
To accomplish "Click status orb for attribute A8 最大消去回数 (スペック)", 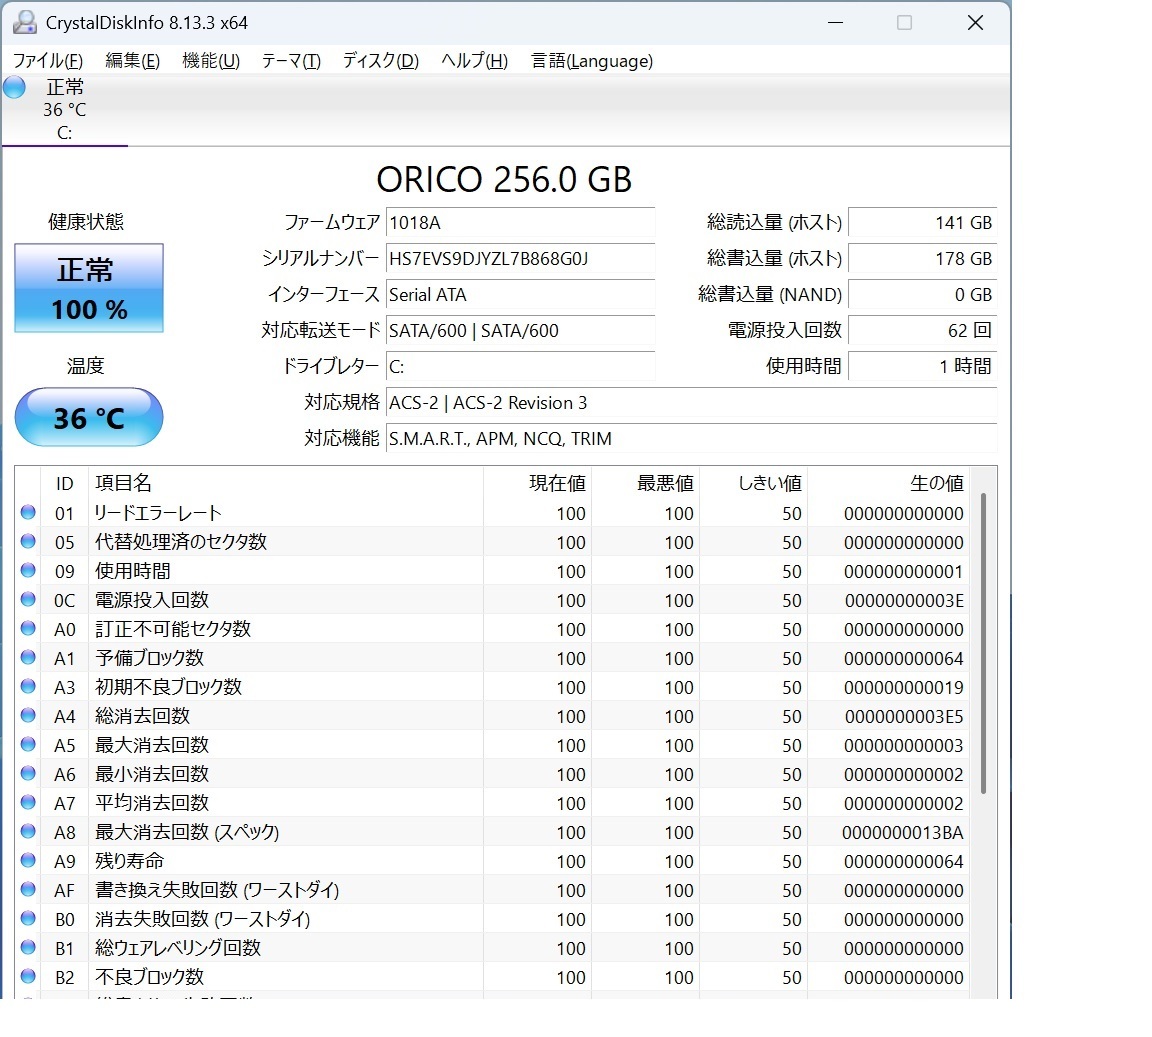I will (x=28, y=831).
